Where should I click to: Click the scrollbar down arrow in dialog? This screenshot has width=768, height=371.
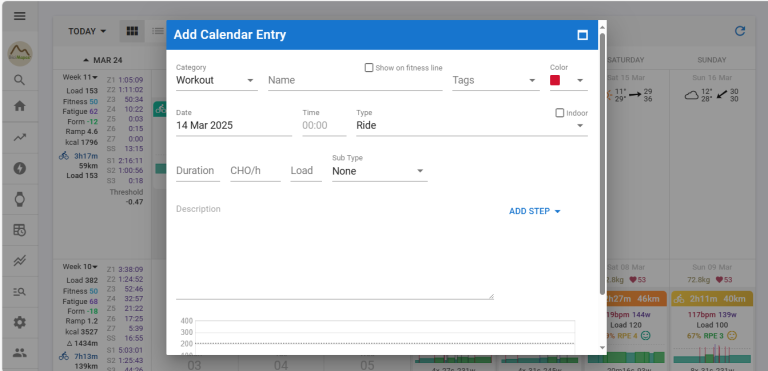(602, 348)
